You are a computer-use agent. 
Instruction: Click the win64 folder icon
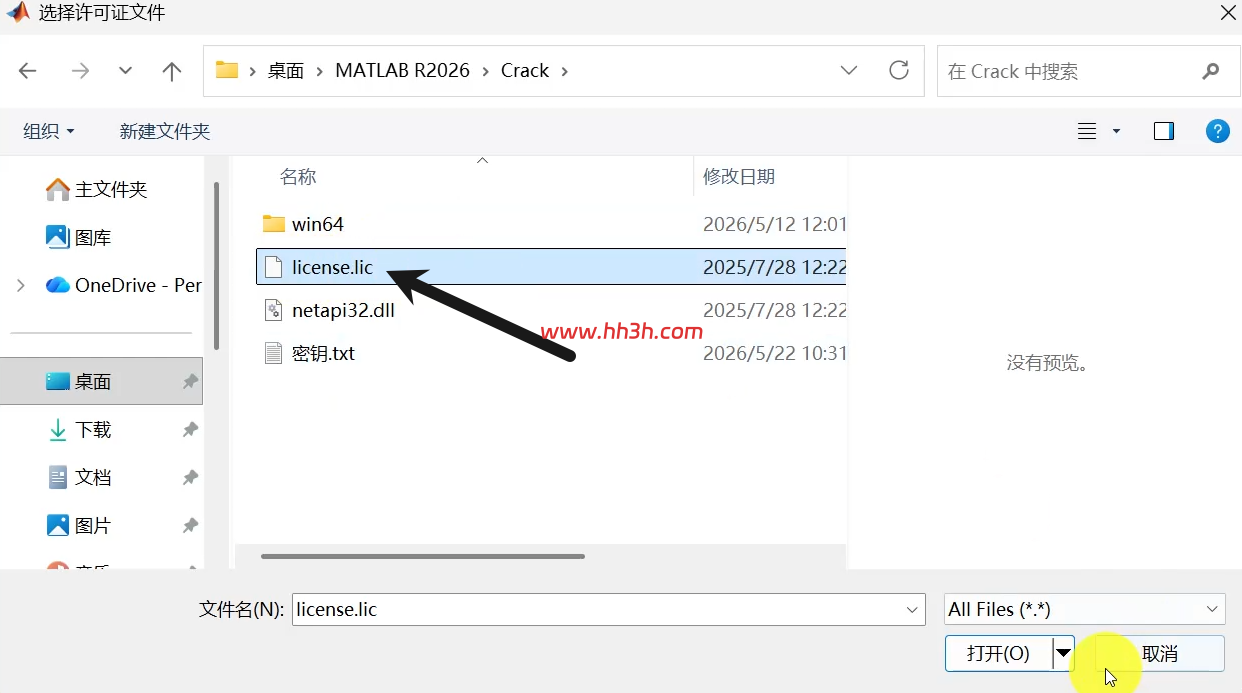pos(274,224)
